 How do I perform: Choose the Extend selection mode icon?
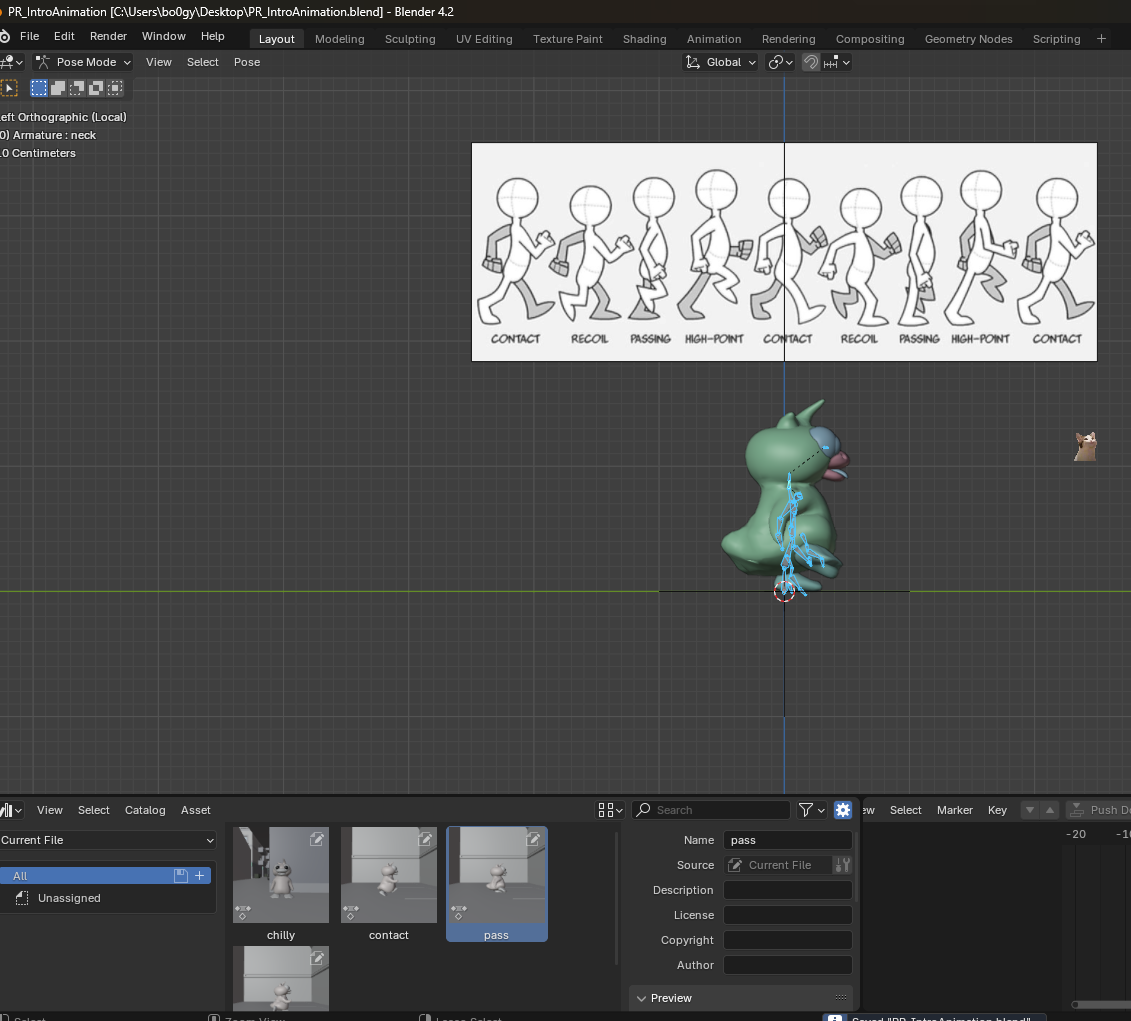[x=58, y=88]
